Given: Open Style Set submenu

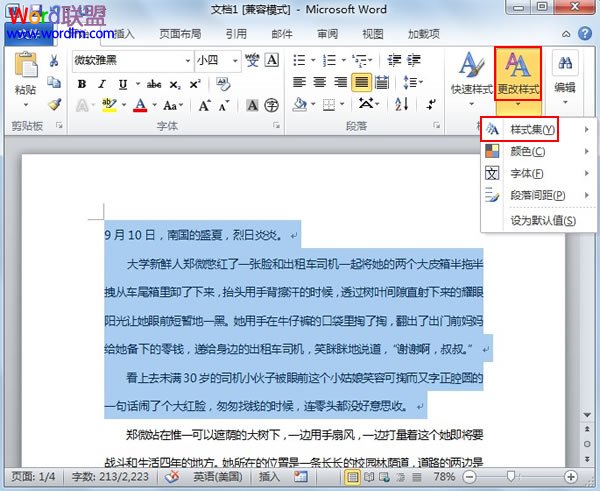Looking at the screenshot, I should point(537,130).
